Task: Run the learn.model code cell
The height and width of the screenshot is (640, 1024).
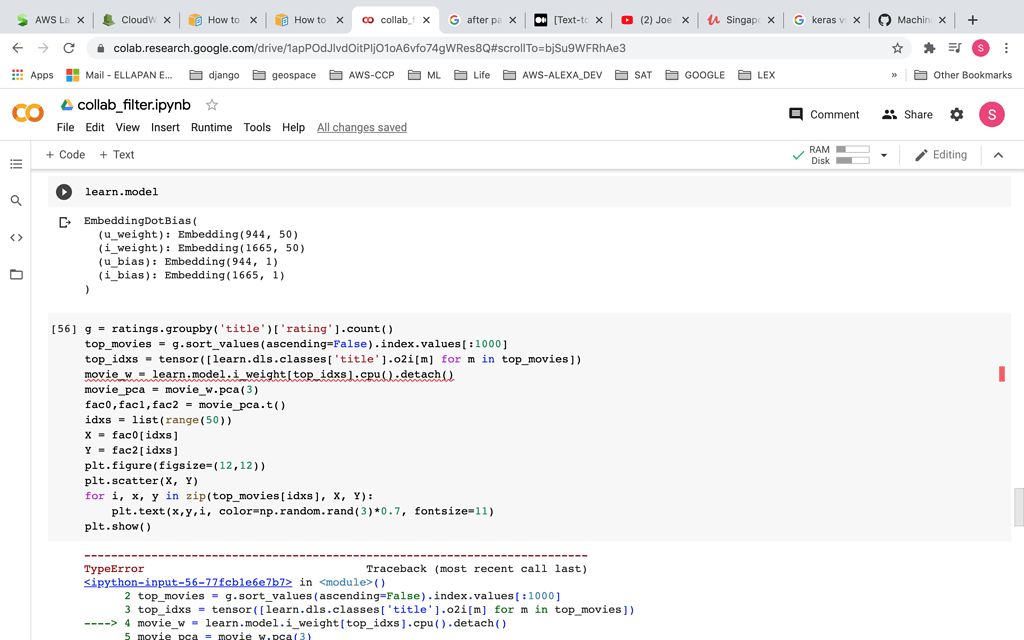Action: 64,192
